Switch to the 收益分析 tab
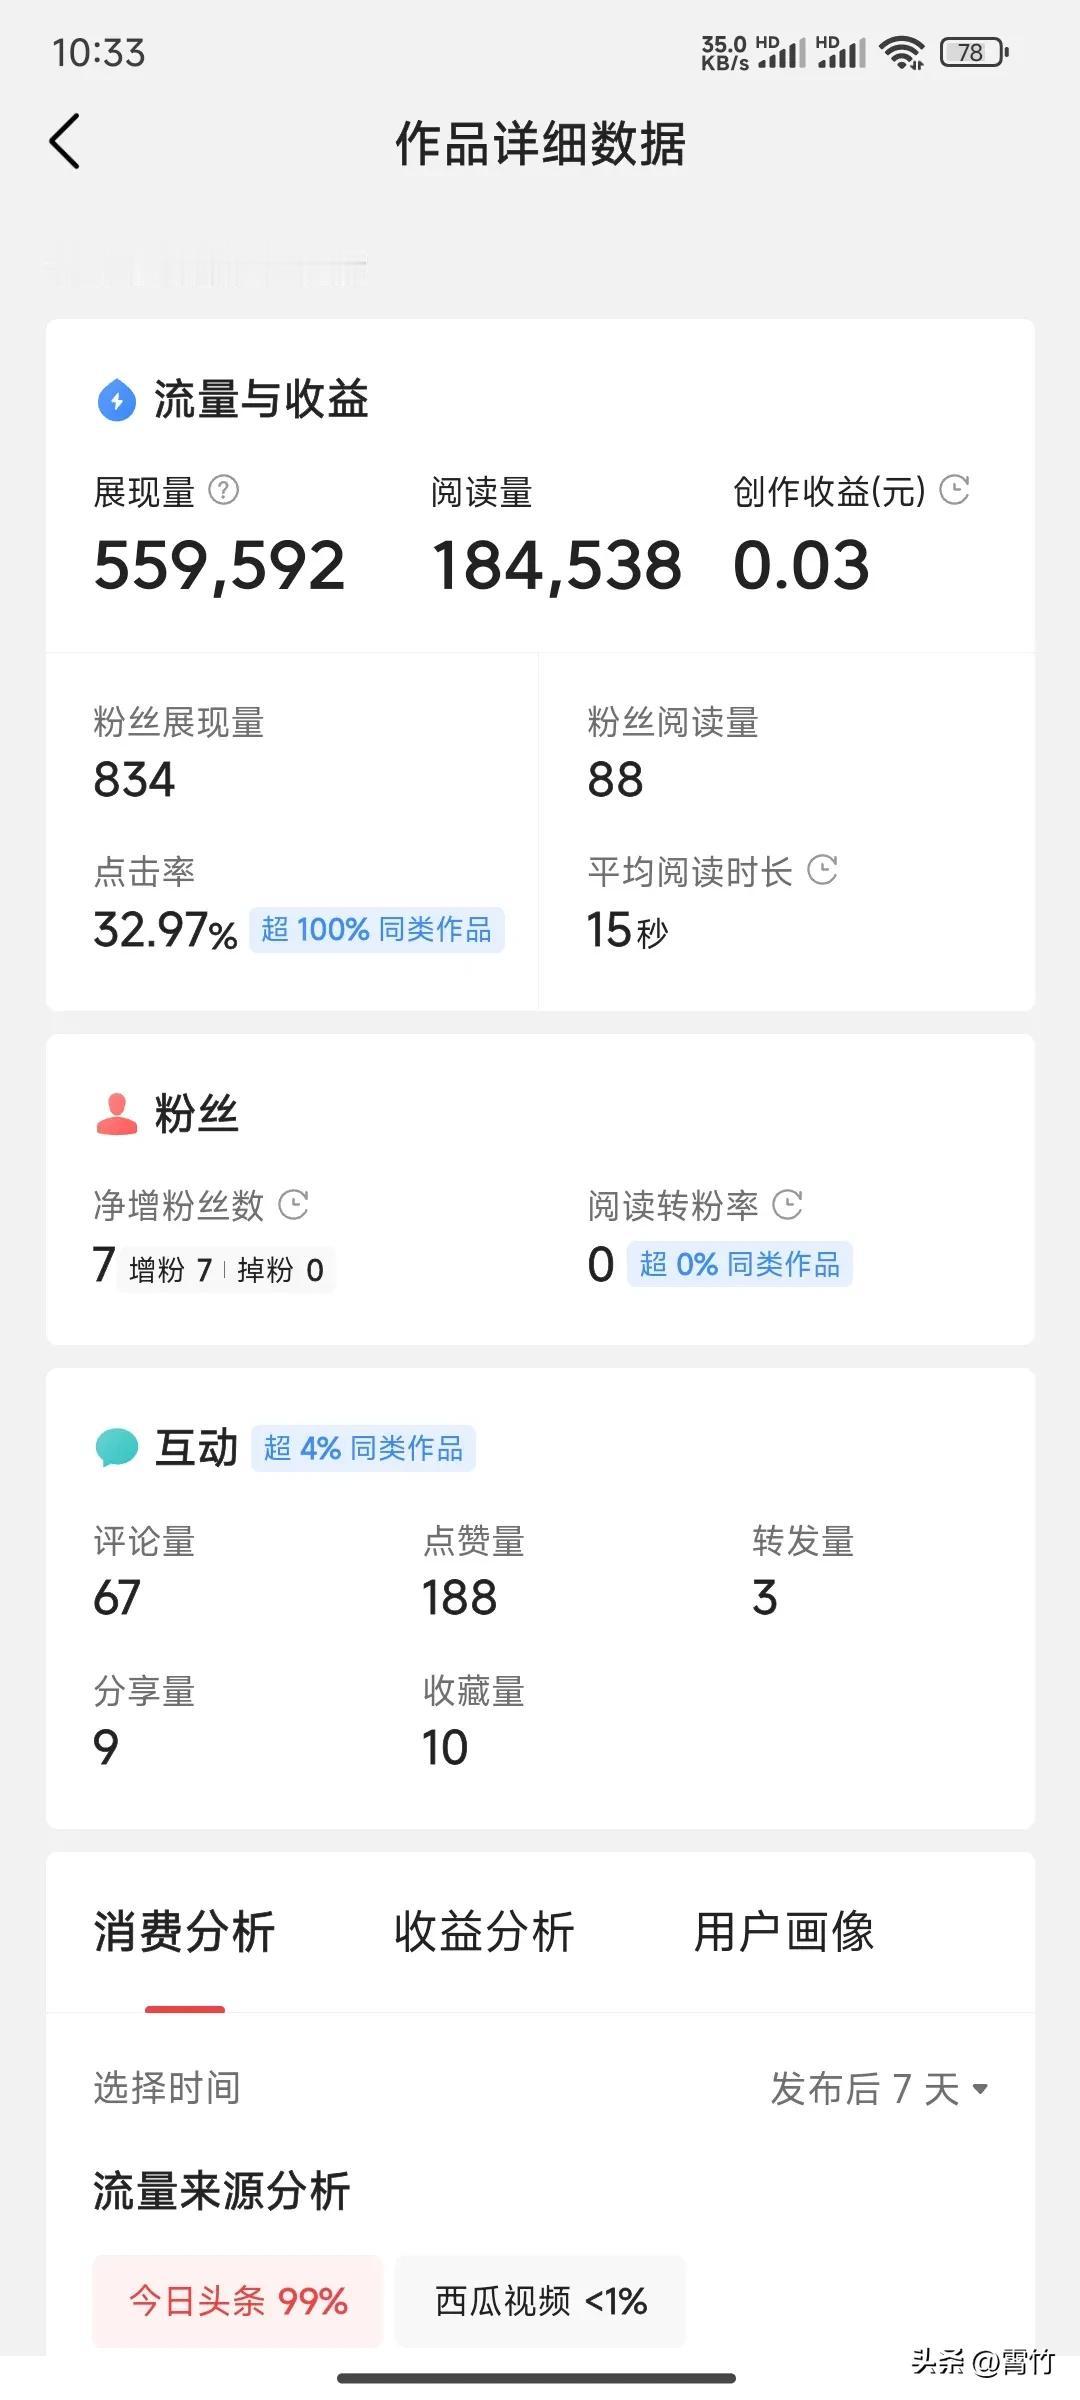The width and height of the screenshot is (1080, 2400). click(484, 1931)
